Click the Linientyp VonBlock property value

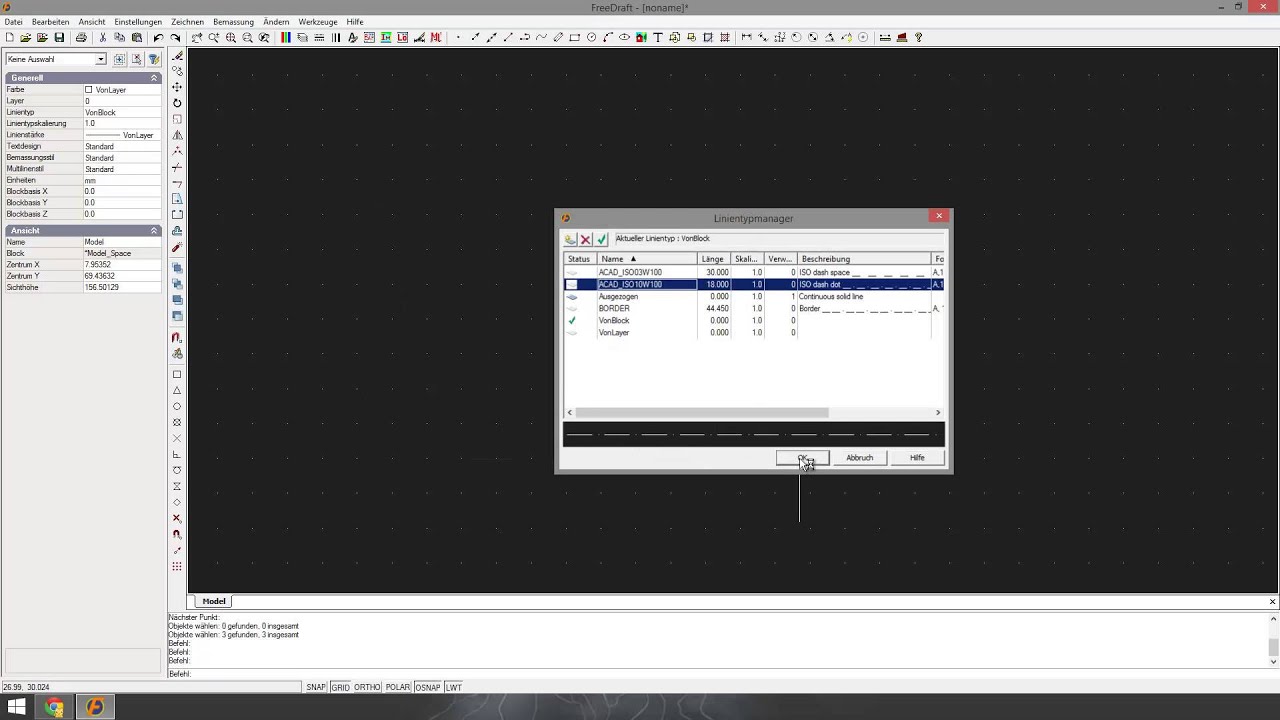122,112
